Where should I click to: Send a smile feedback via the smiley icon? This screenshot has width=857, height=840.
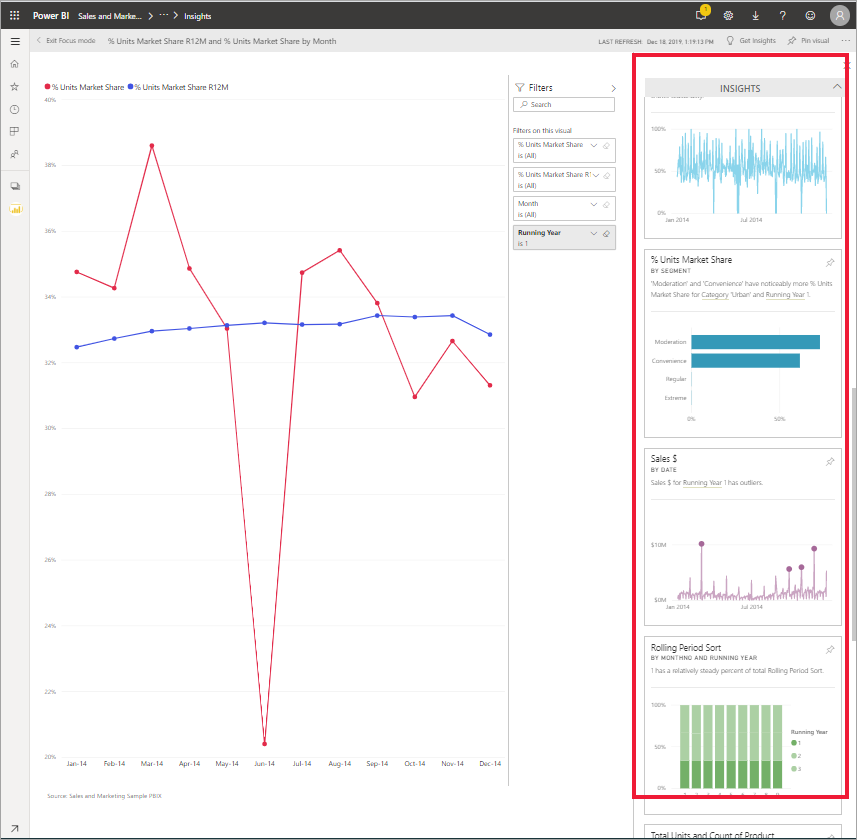810,15
